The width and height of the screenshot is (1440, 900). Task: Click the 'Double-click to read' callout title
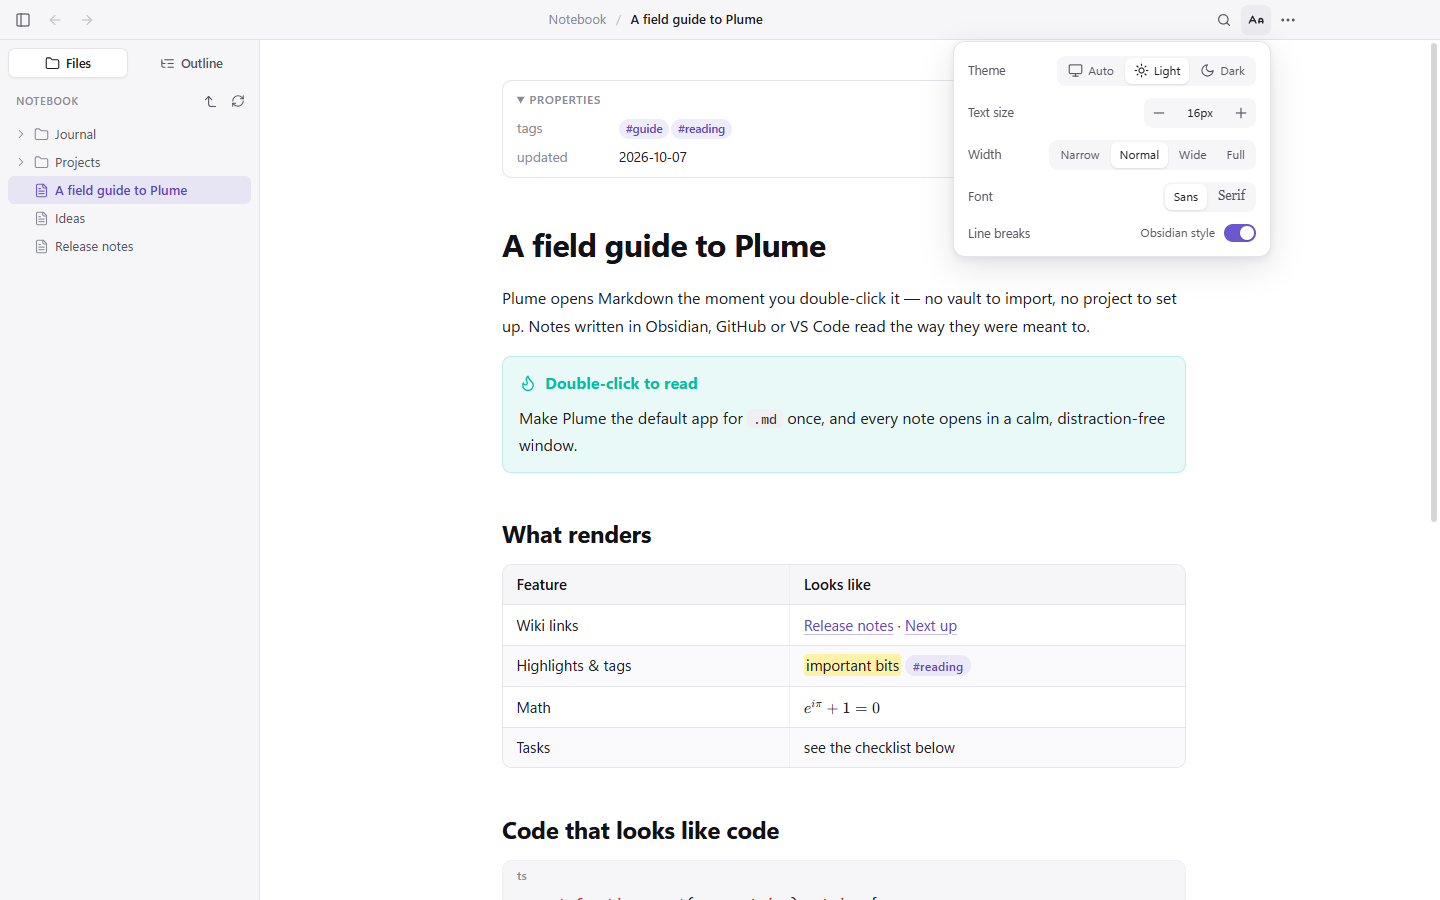(x=621, y=384)
